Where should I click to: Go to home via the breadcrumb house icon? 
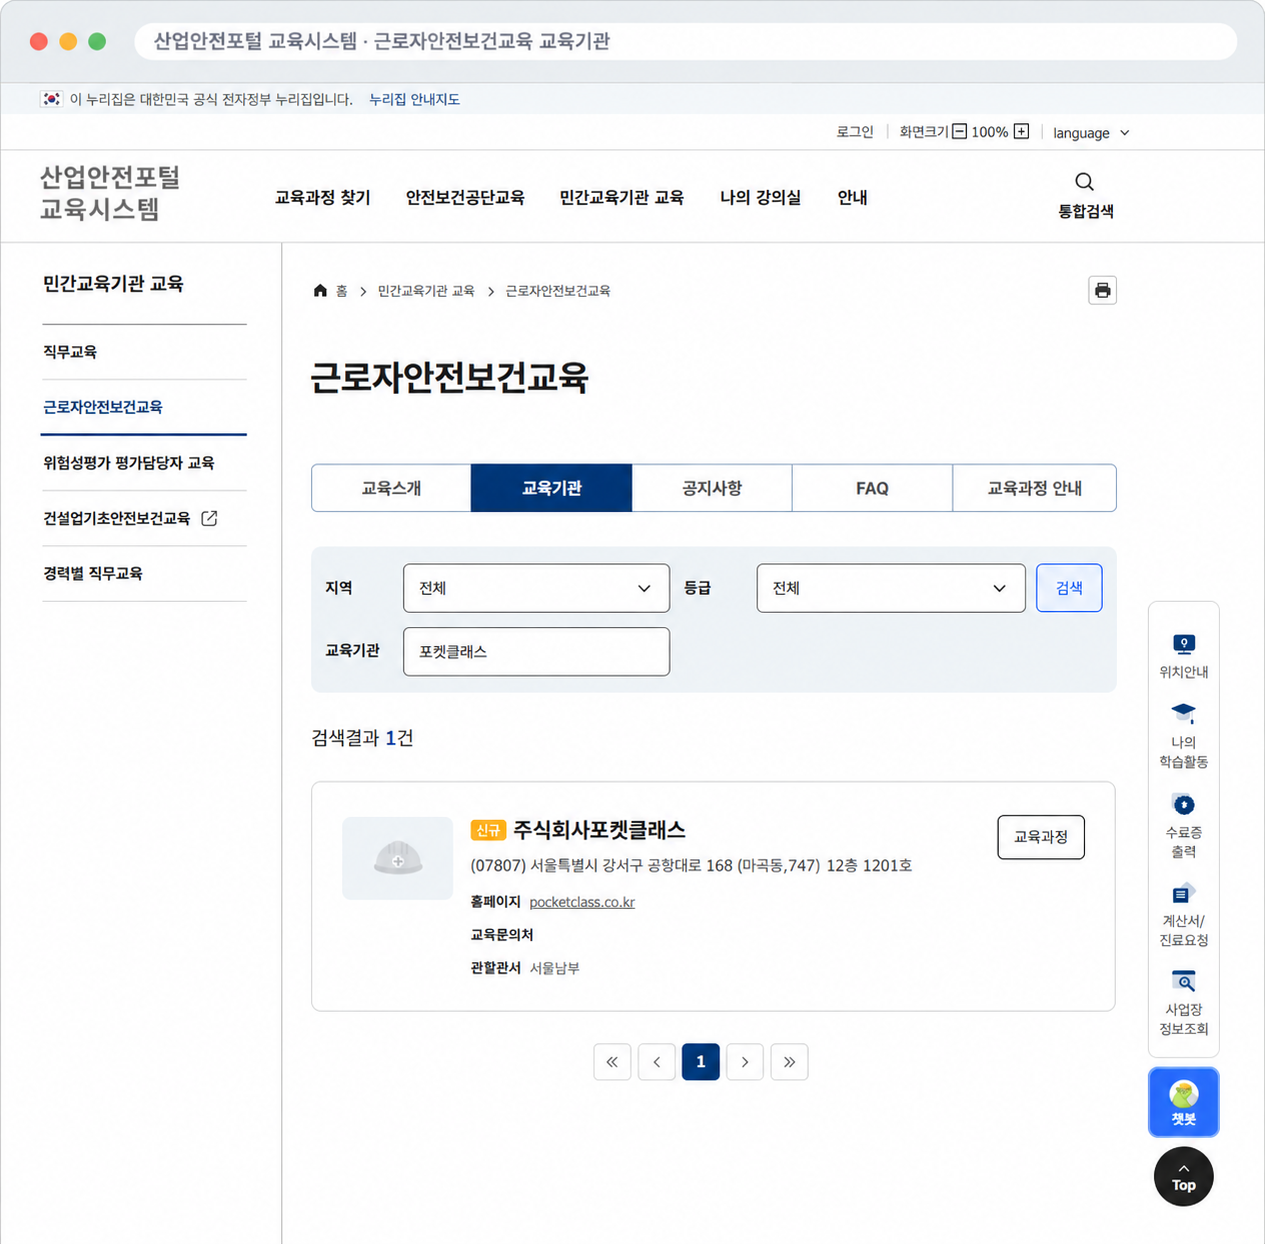[x=320, y=291]
